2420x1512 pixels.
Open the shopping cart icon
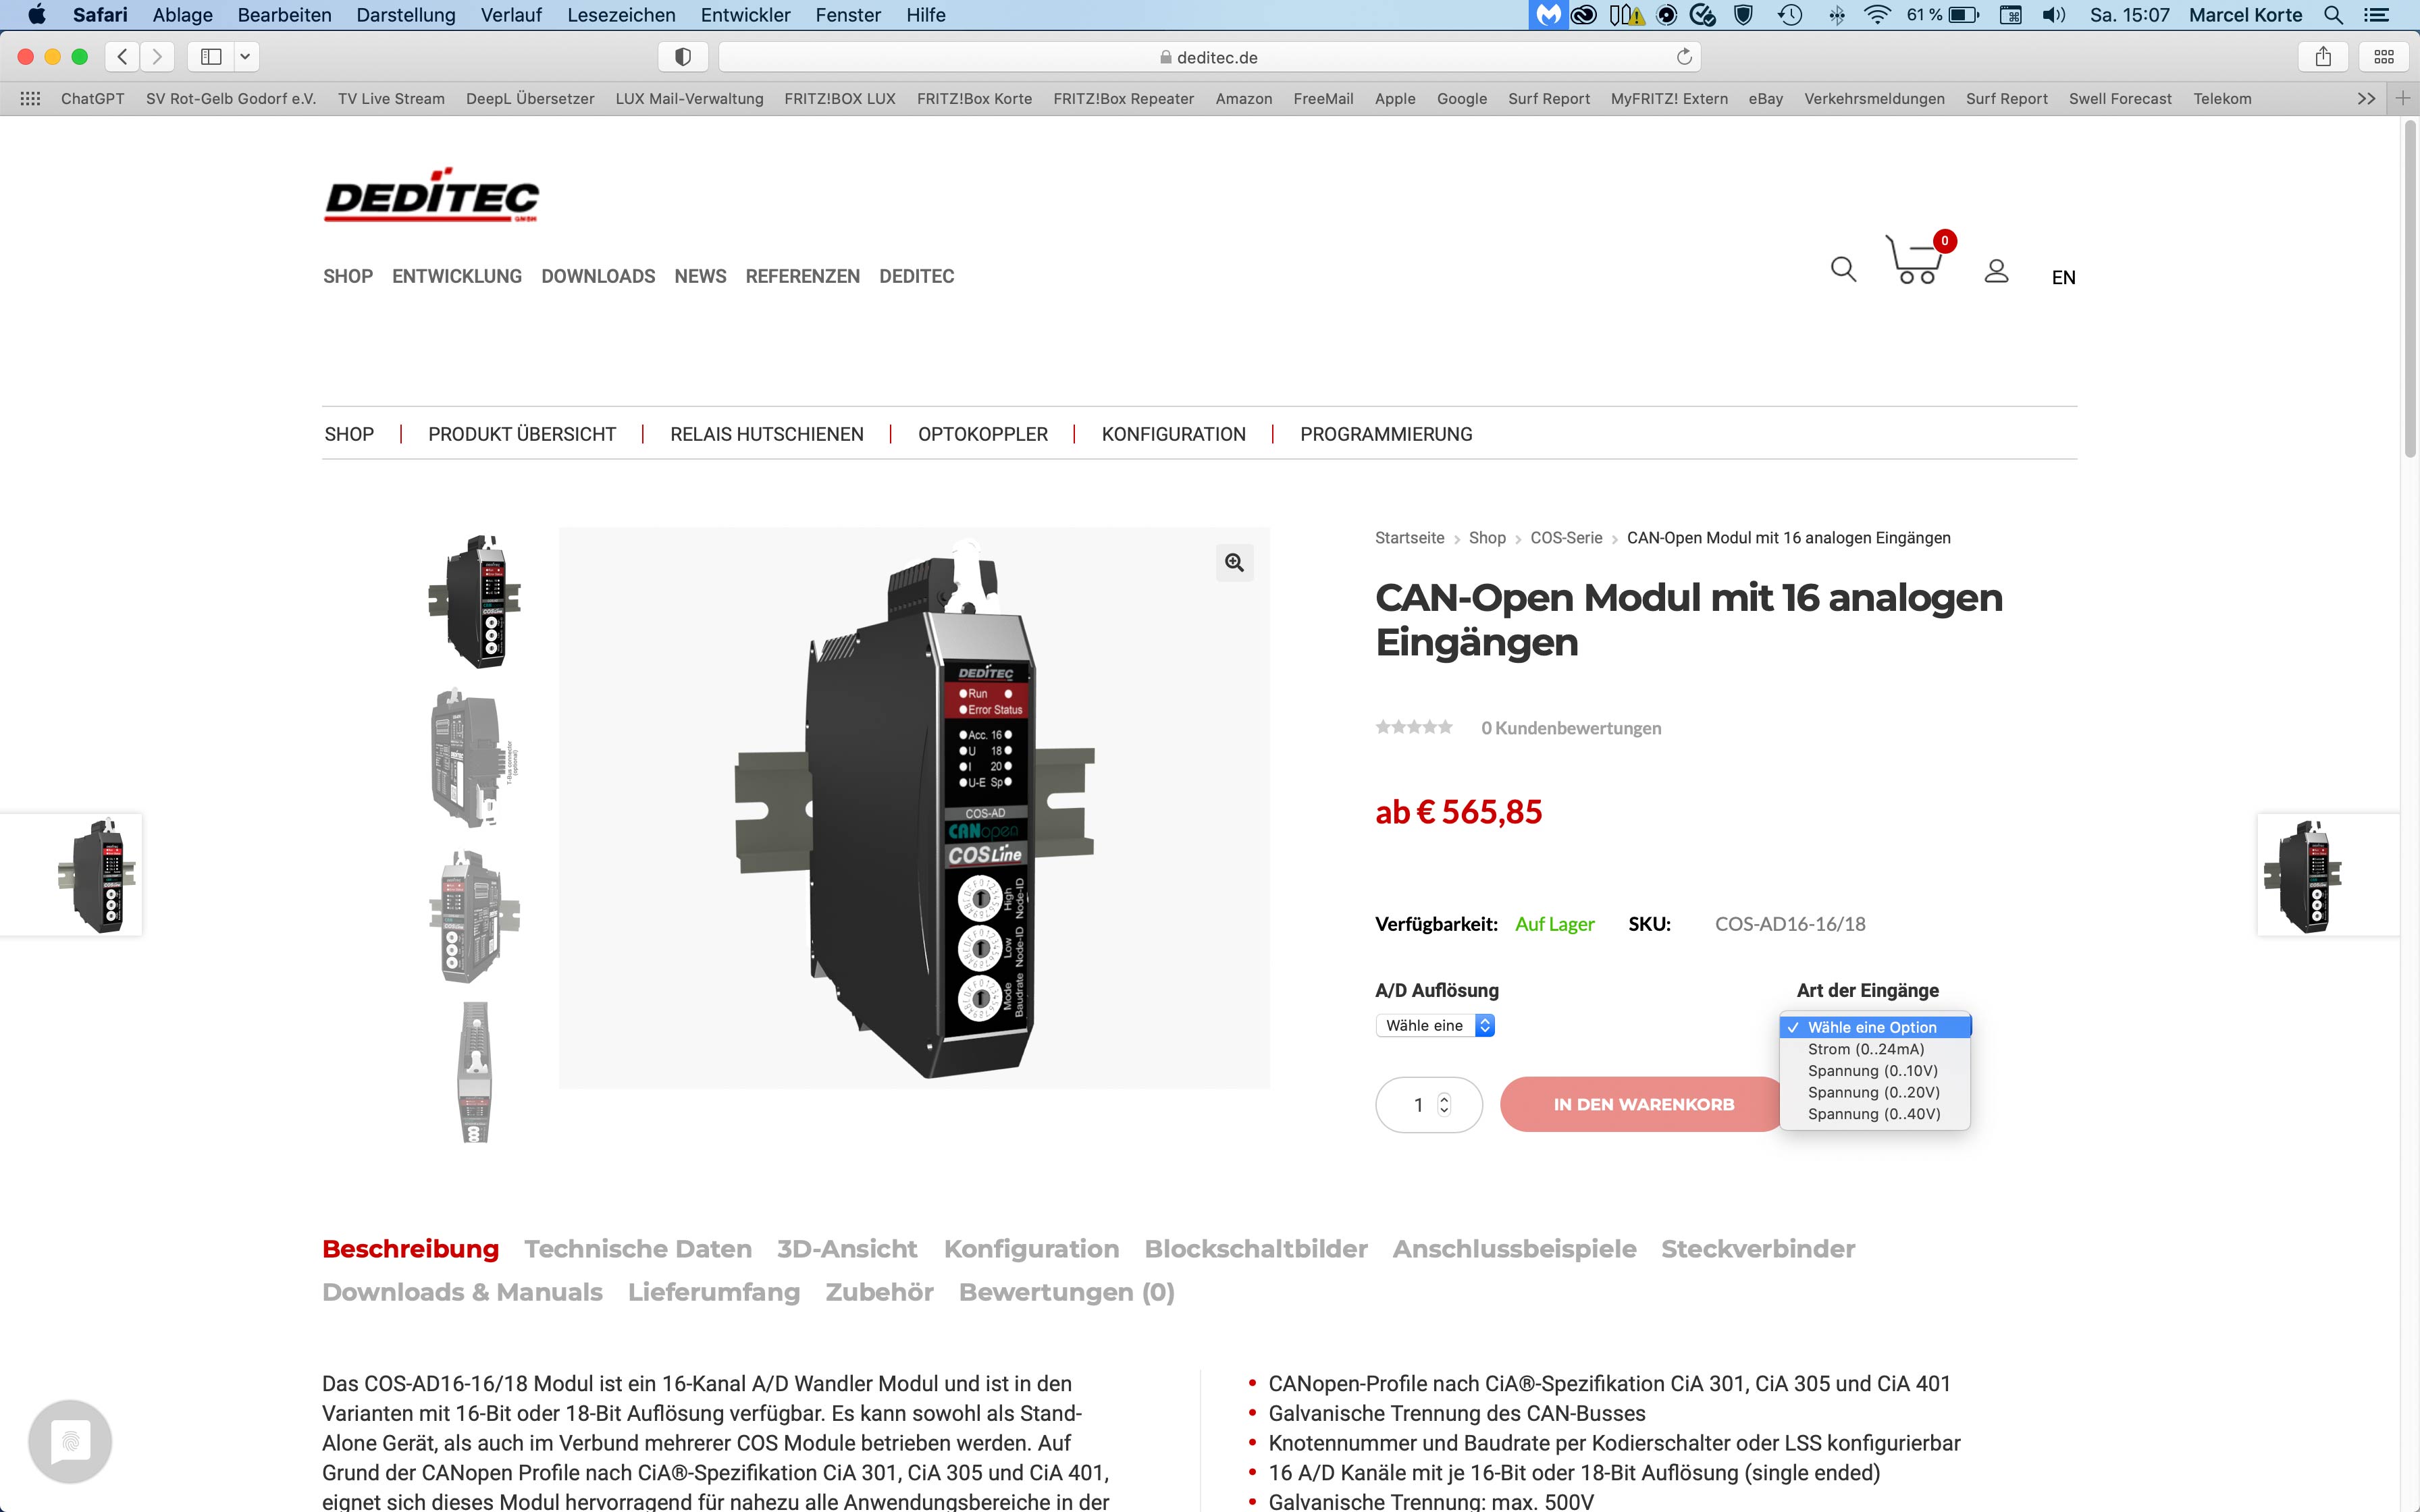coord(1916,259)
